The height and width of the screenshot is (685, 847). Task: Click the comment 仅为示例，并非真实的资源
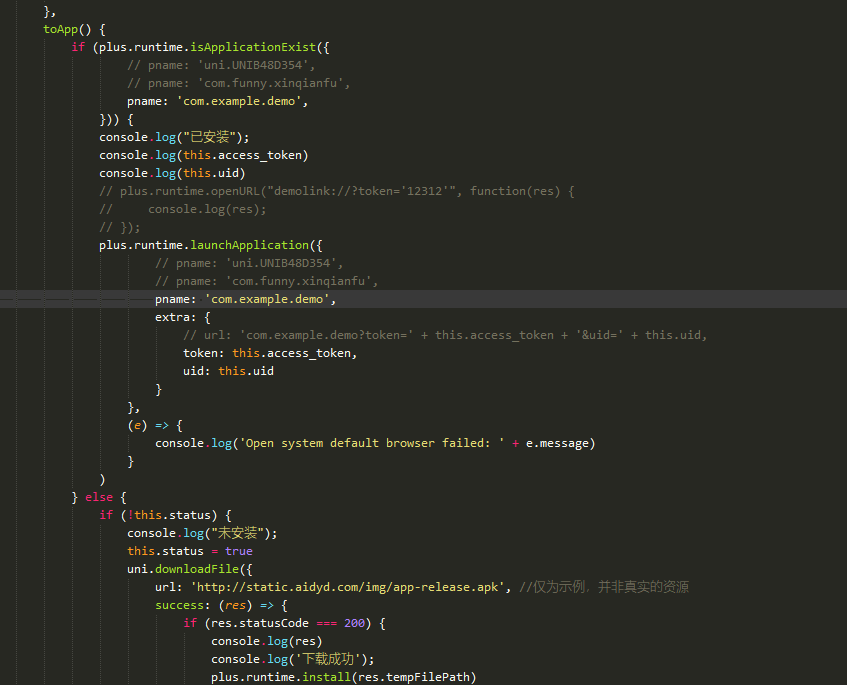604,587
